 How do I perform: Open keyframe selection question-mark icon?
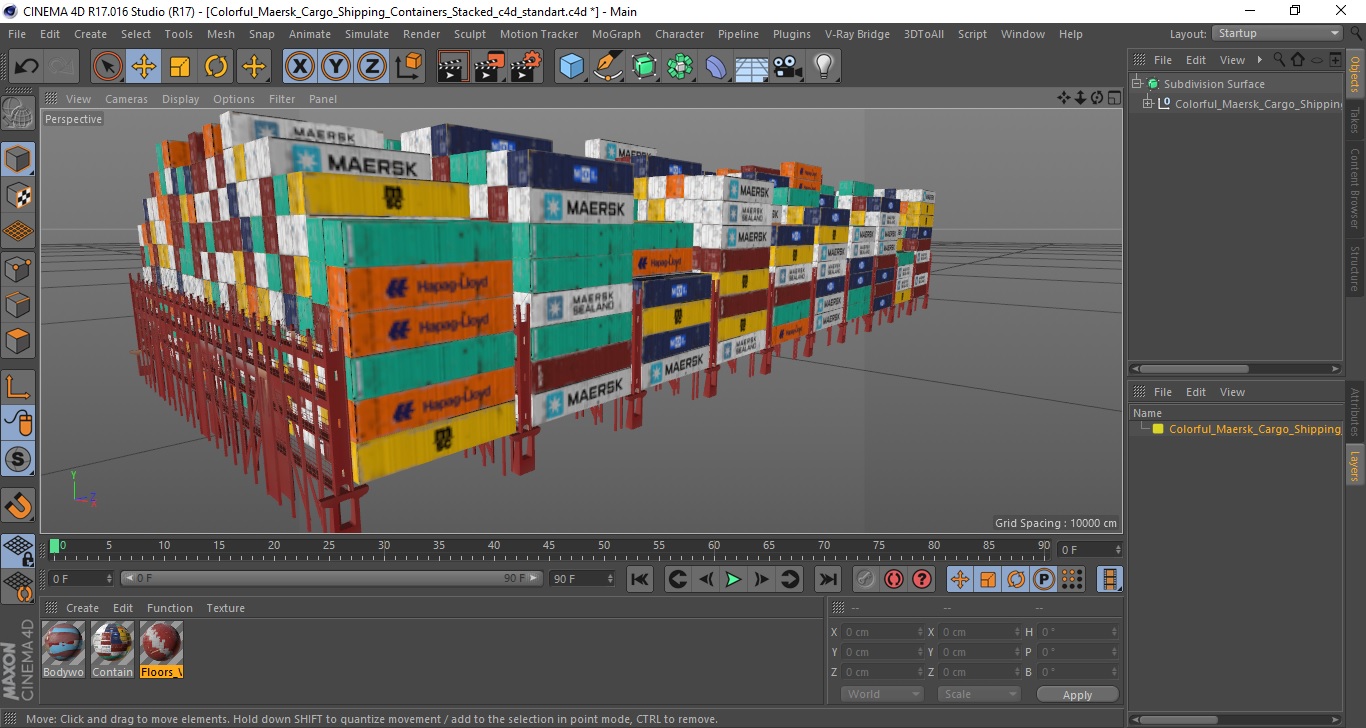(921, 579)
